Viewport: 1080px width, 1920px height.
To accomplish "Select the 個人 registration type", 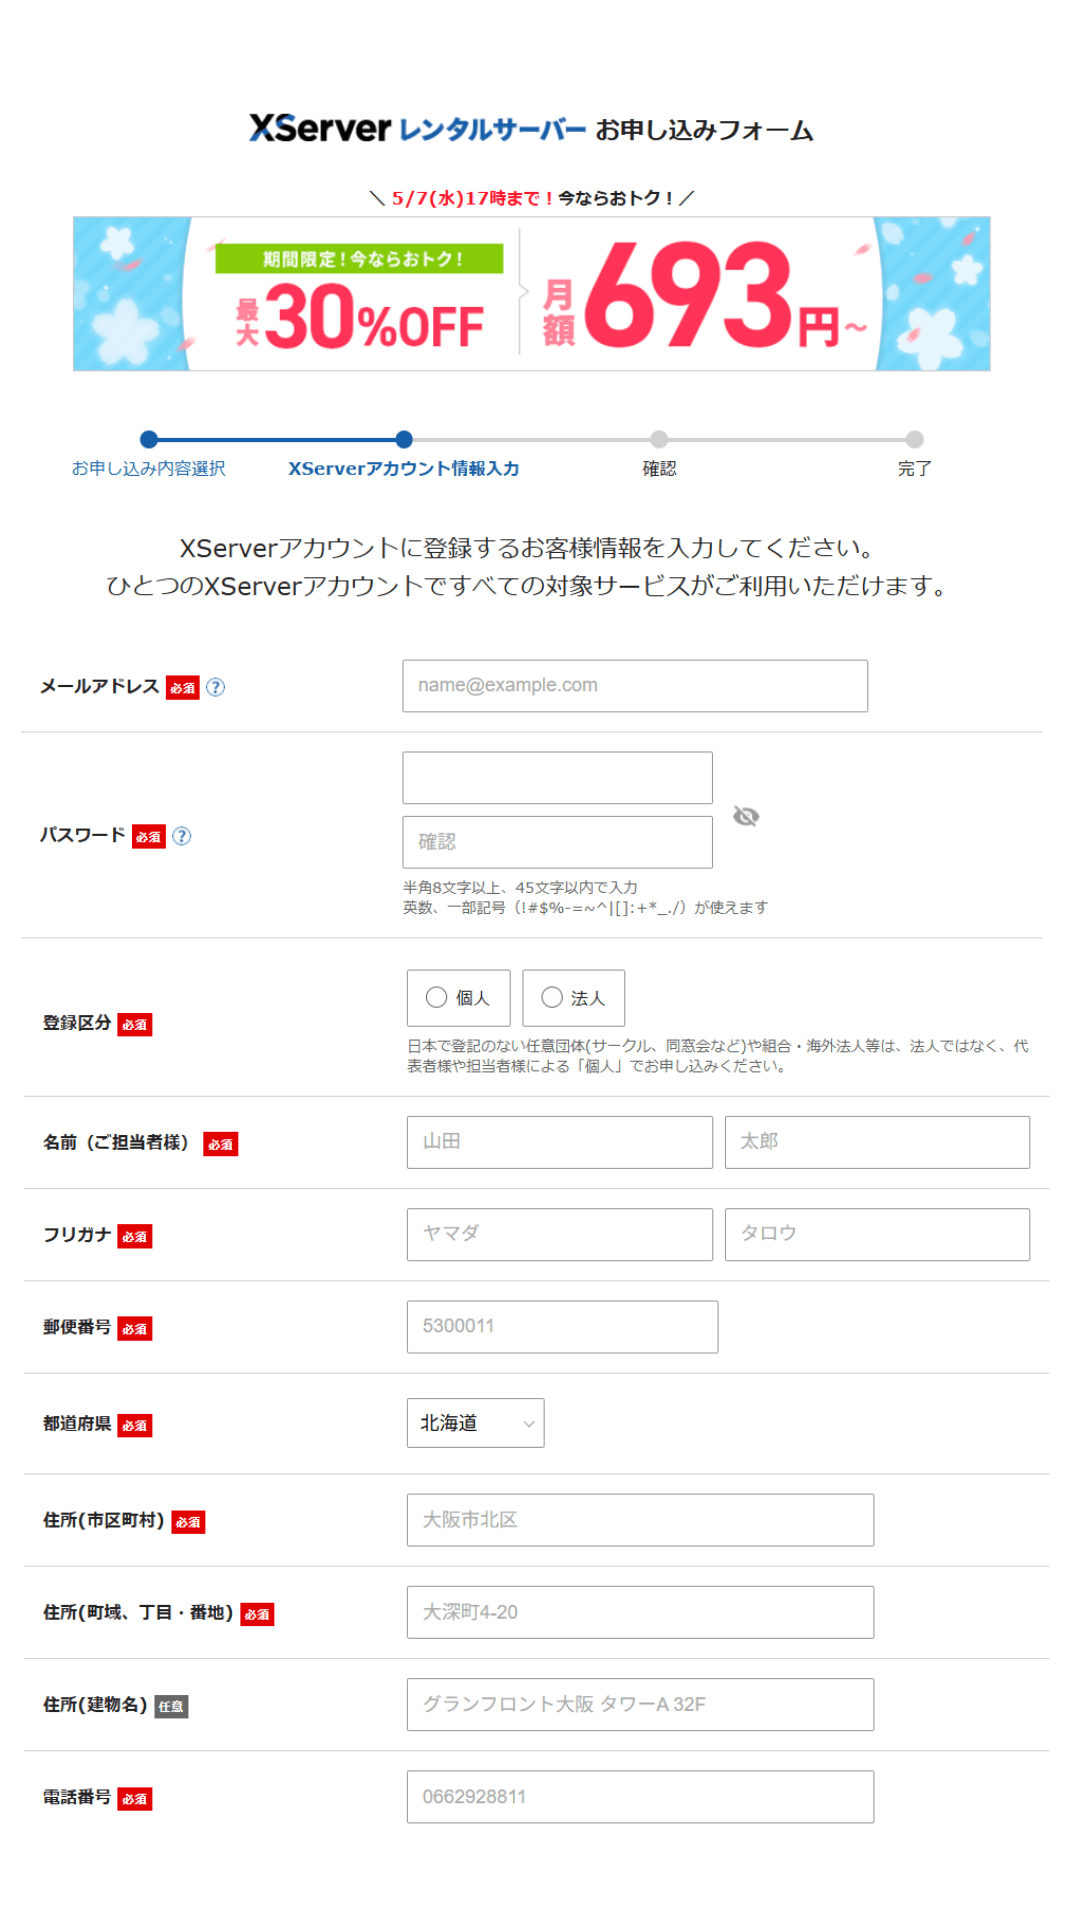I will [x=458, y=998].
